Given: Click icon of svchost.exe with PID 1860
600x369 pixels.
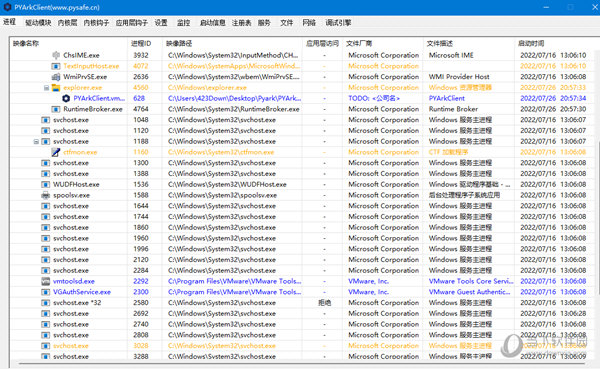Looking at the screenshot, I should (x=46, y=227).
